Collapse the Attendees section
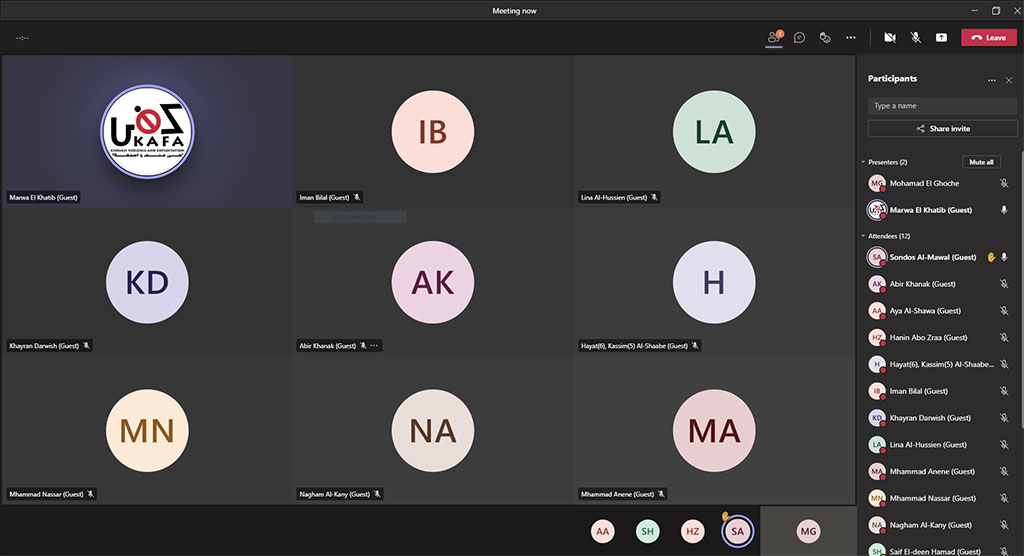 point(863,236)
